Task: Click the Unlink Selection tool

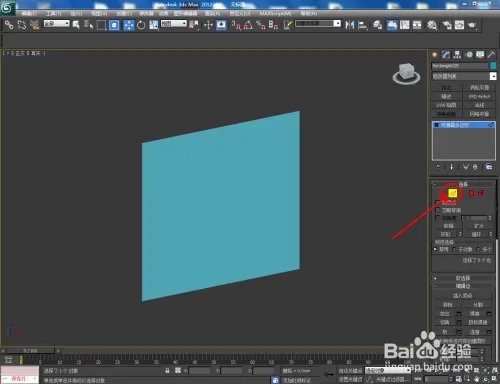Action: (x=22, y=25)
